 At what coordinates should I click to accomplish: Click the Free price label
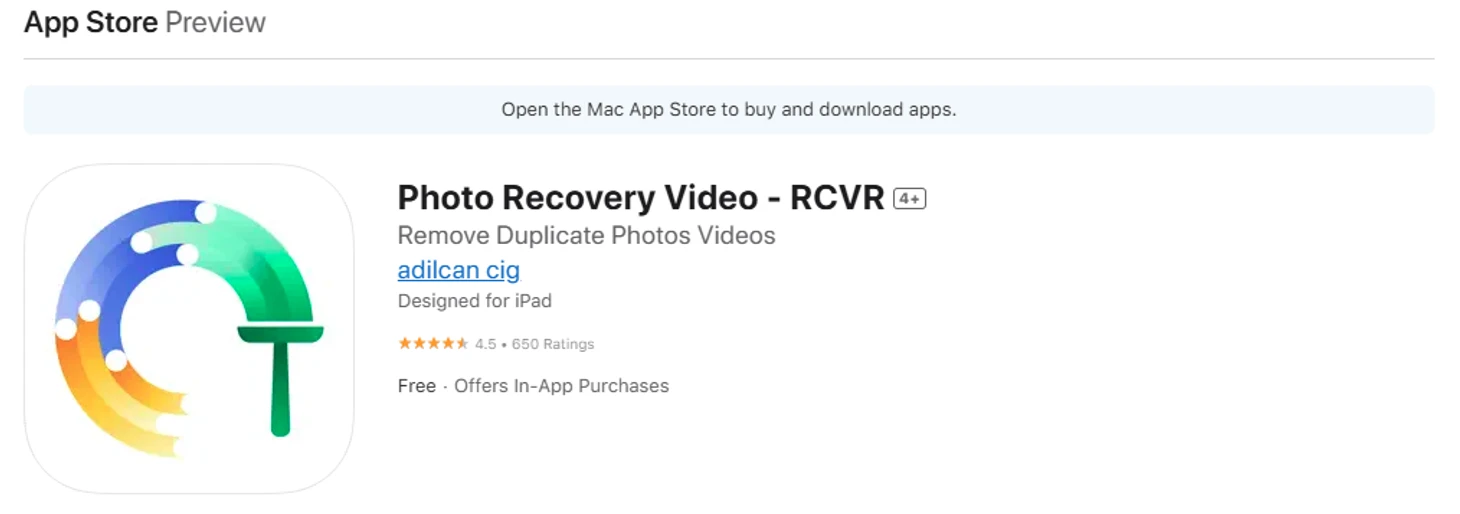417,386
